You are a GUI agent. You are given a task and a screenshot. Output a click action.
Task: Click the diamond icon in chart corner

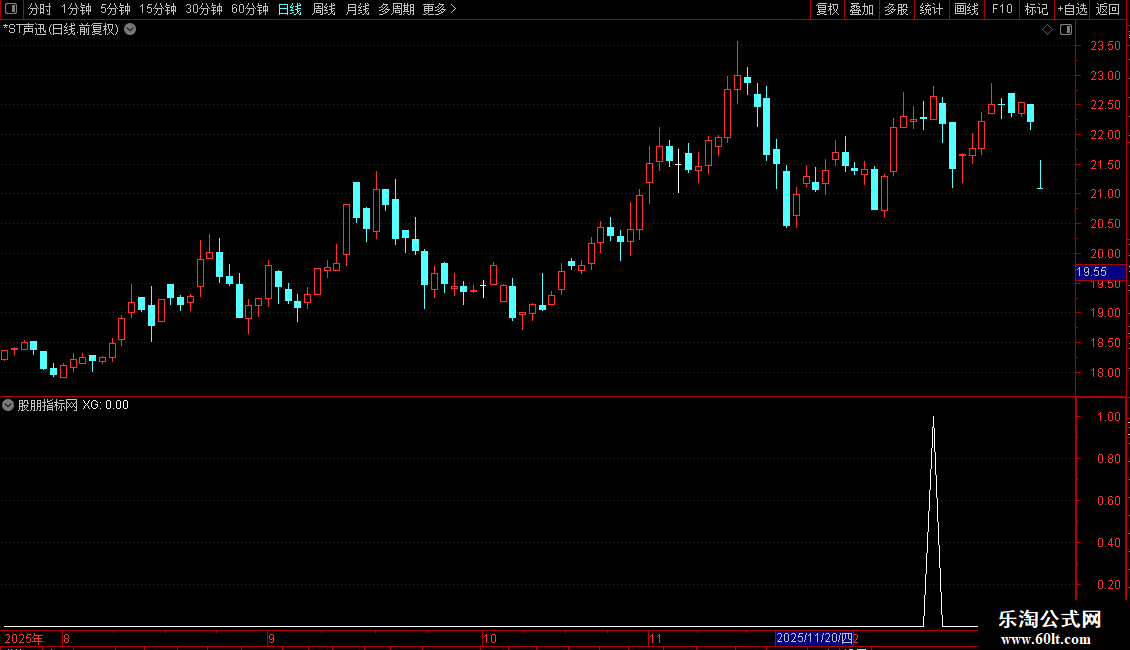click(1047, 30)
